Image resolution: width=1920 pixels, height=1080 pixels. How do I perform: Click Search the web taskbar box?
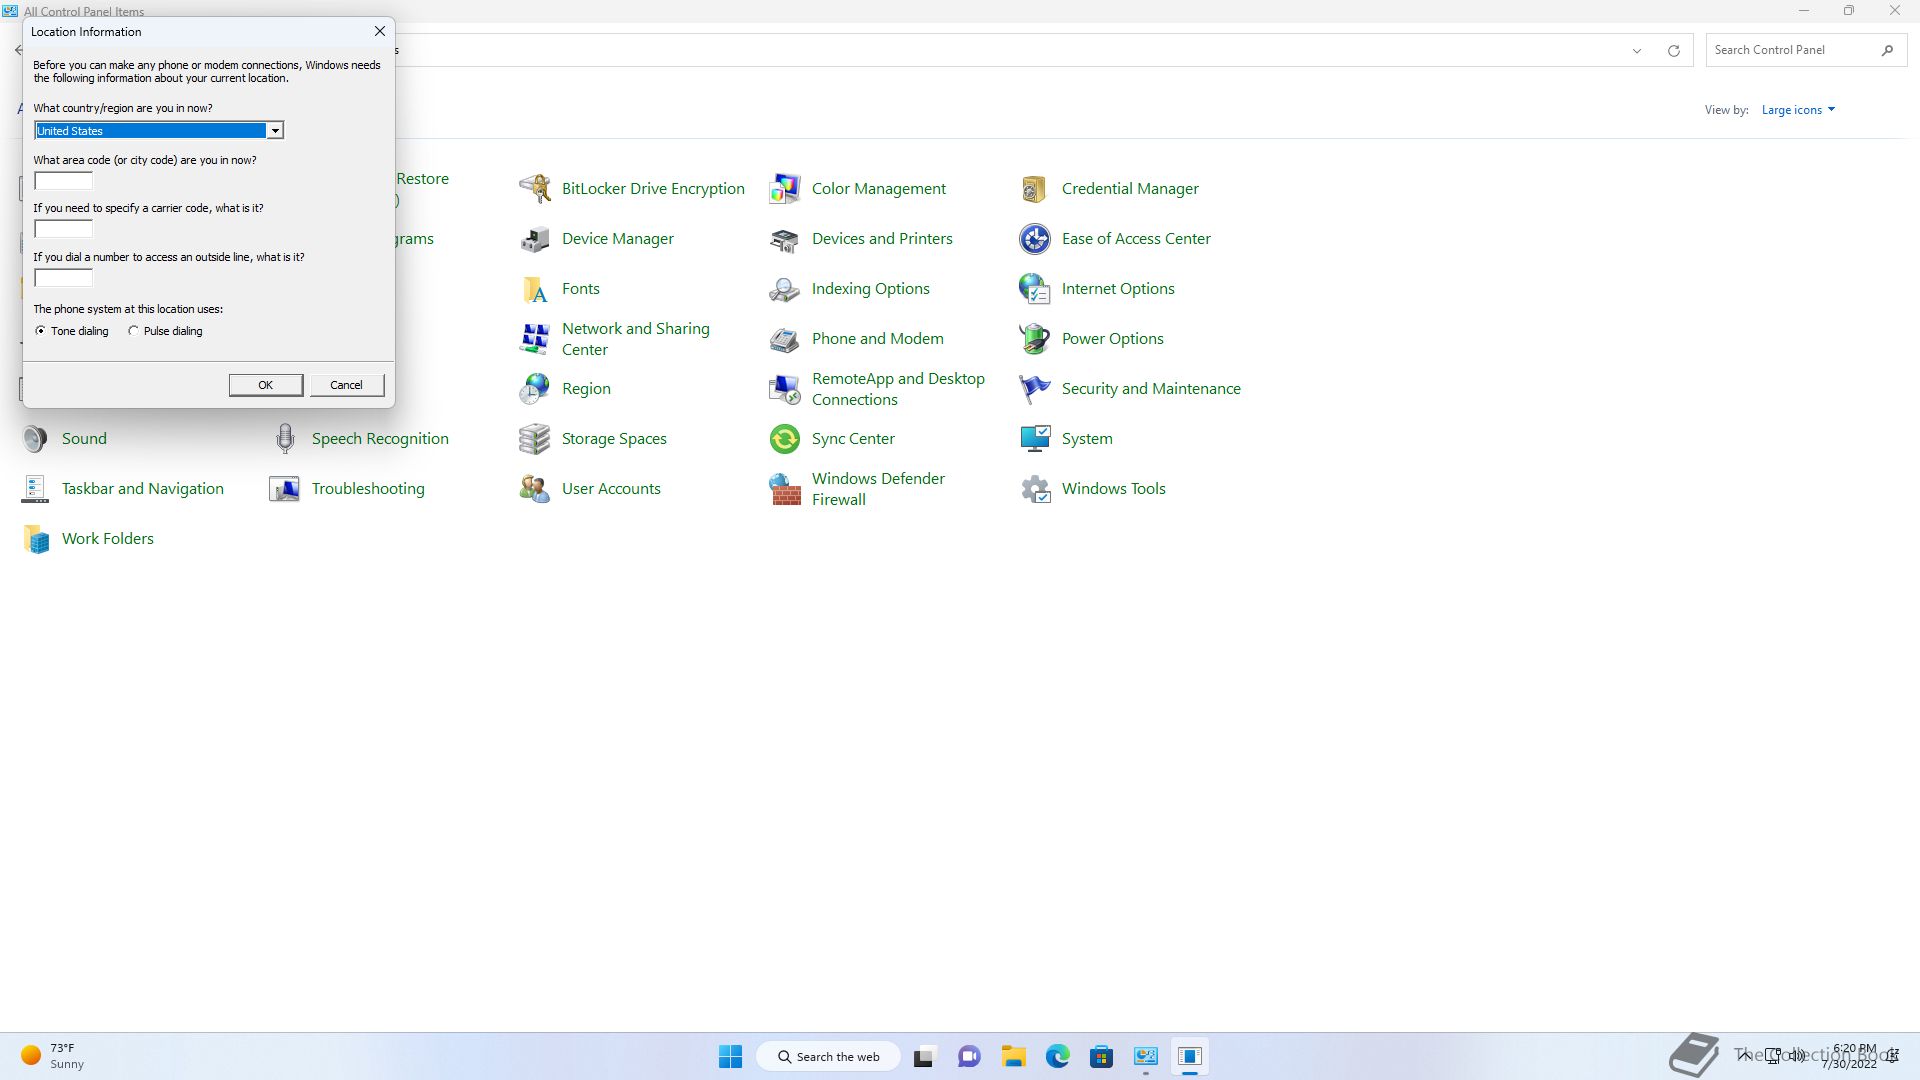(x=829, y=1056)
